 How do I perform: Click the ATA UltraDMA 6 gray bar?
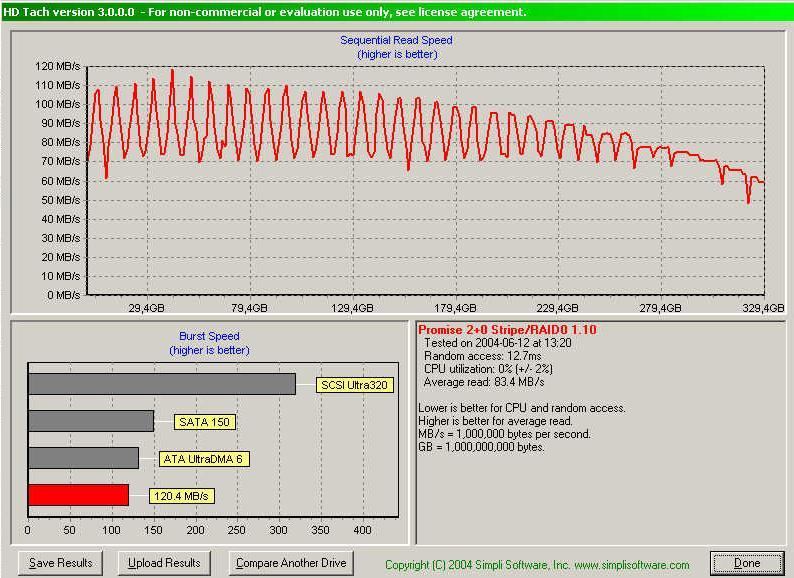[x=84, y=458]
